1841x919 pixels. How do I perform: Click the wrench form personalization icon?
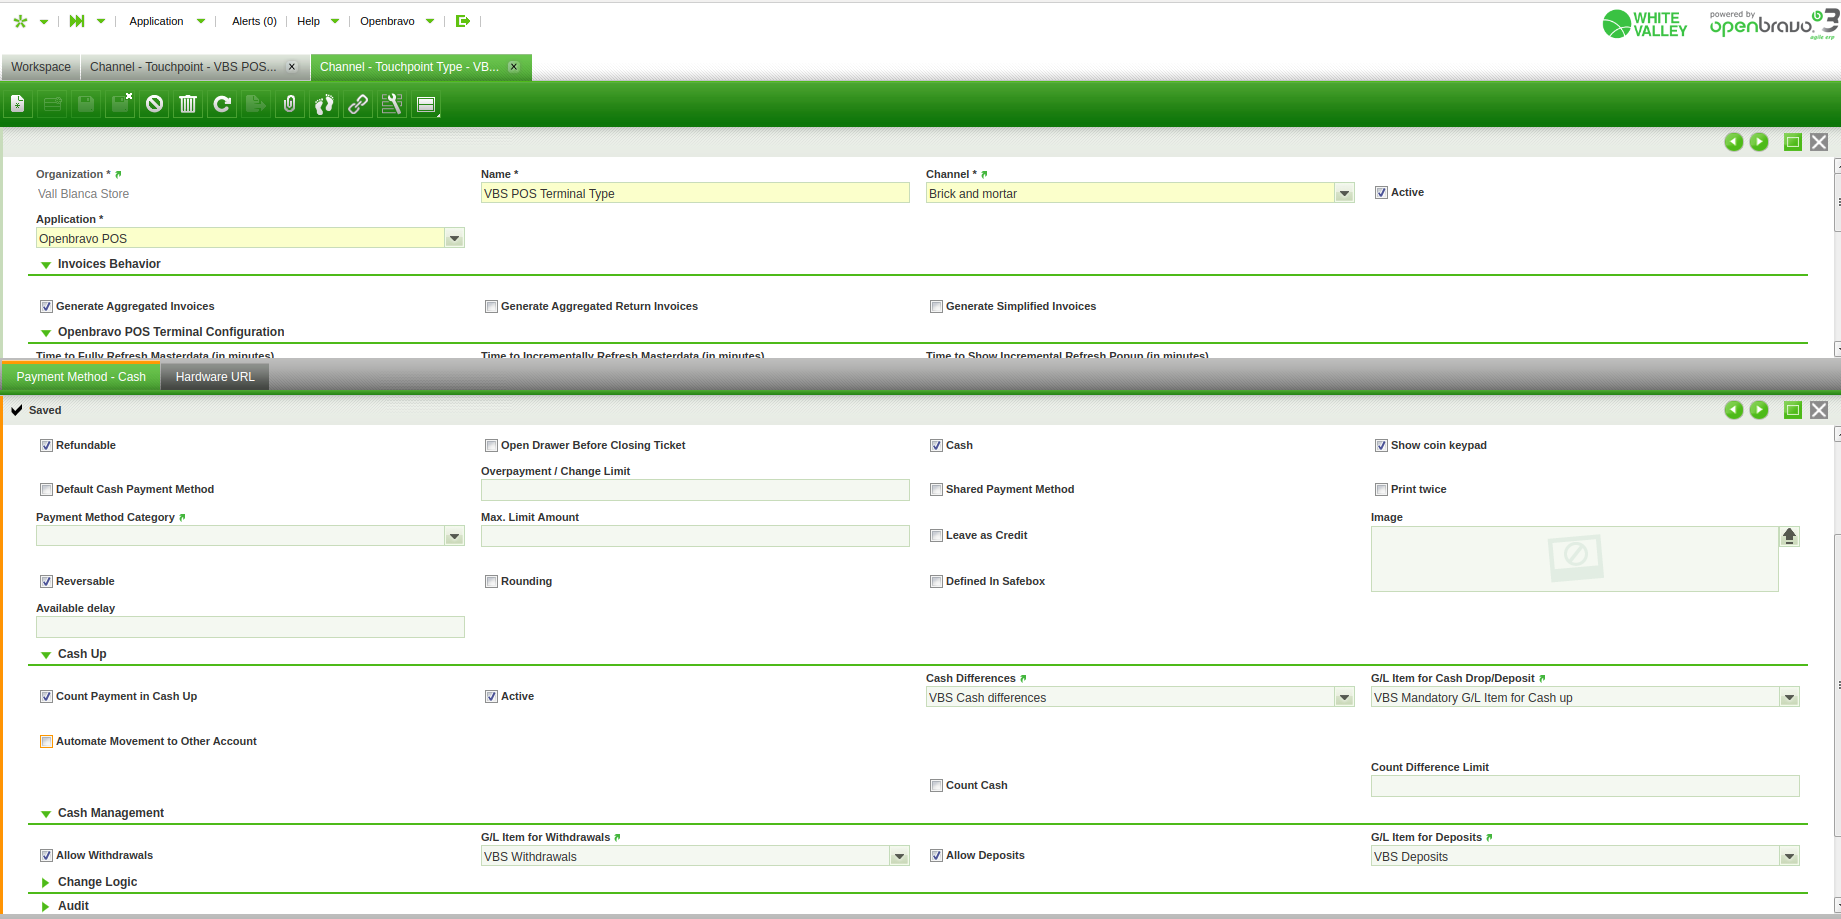(x=392, y=104)
